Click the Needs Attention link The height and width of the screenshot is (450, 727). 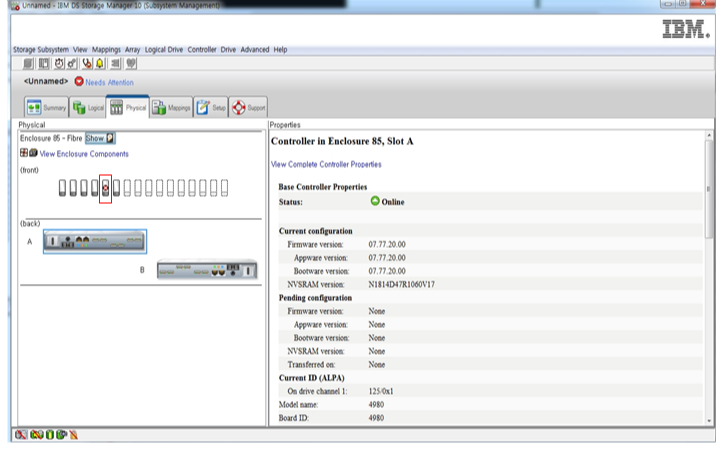[x=109, y=82]
